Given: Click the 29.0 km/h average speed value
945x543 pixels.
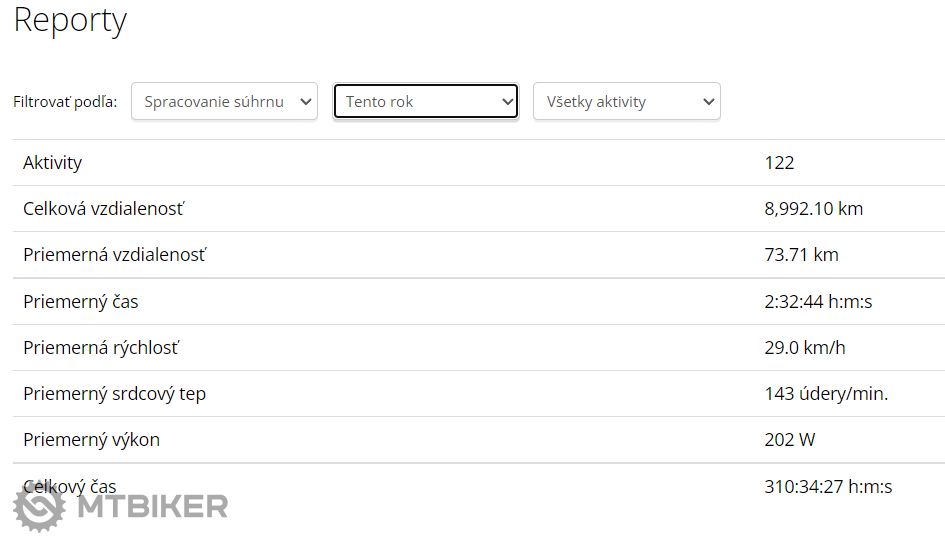Looking at the screenshot, I should point(802,348).
